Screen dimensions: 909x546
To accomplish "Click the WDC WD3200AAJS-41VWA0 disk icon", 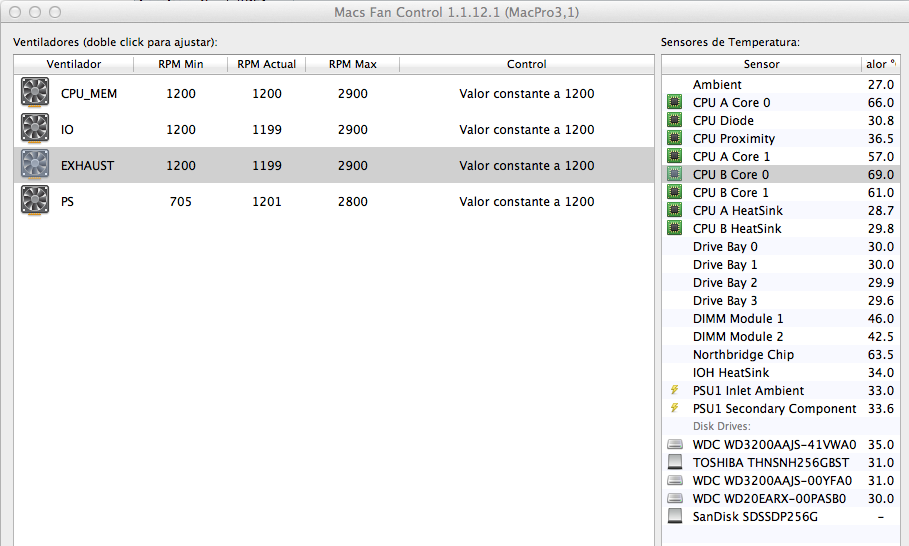I will (675, 445).
